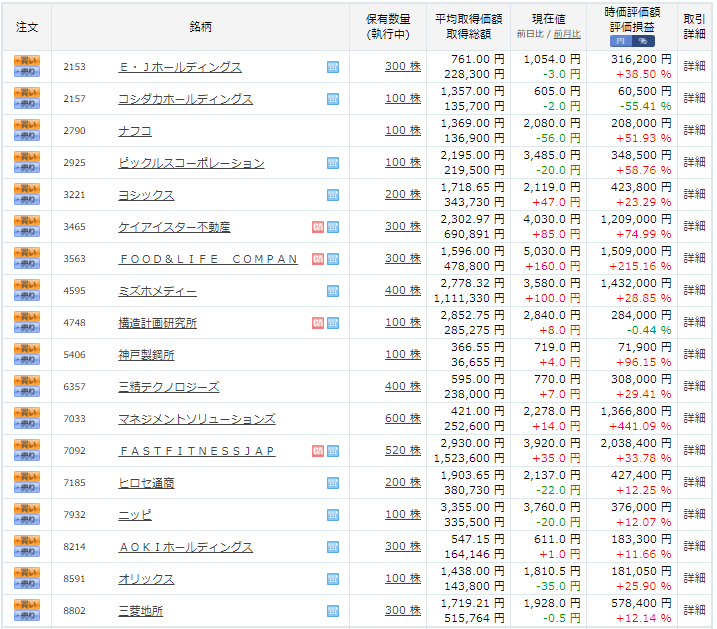This screenshot has width=717, height=629.
Task: Click the 買い buy button for 神戸製鋼所
Action: pyautogui.click(x=27, y=349)
